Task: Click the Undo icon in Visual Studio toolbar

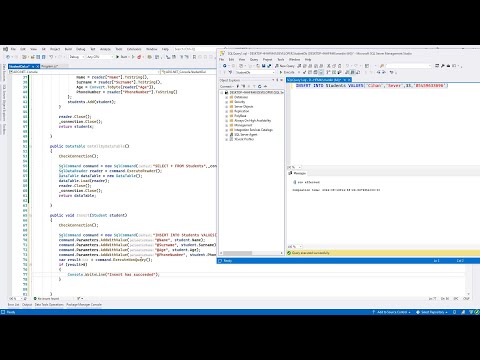Action: [52, 57]
